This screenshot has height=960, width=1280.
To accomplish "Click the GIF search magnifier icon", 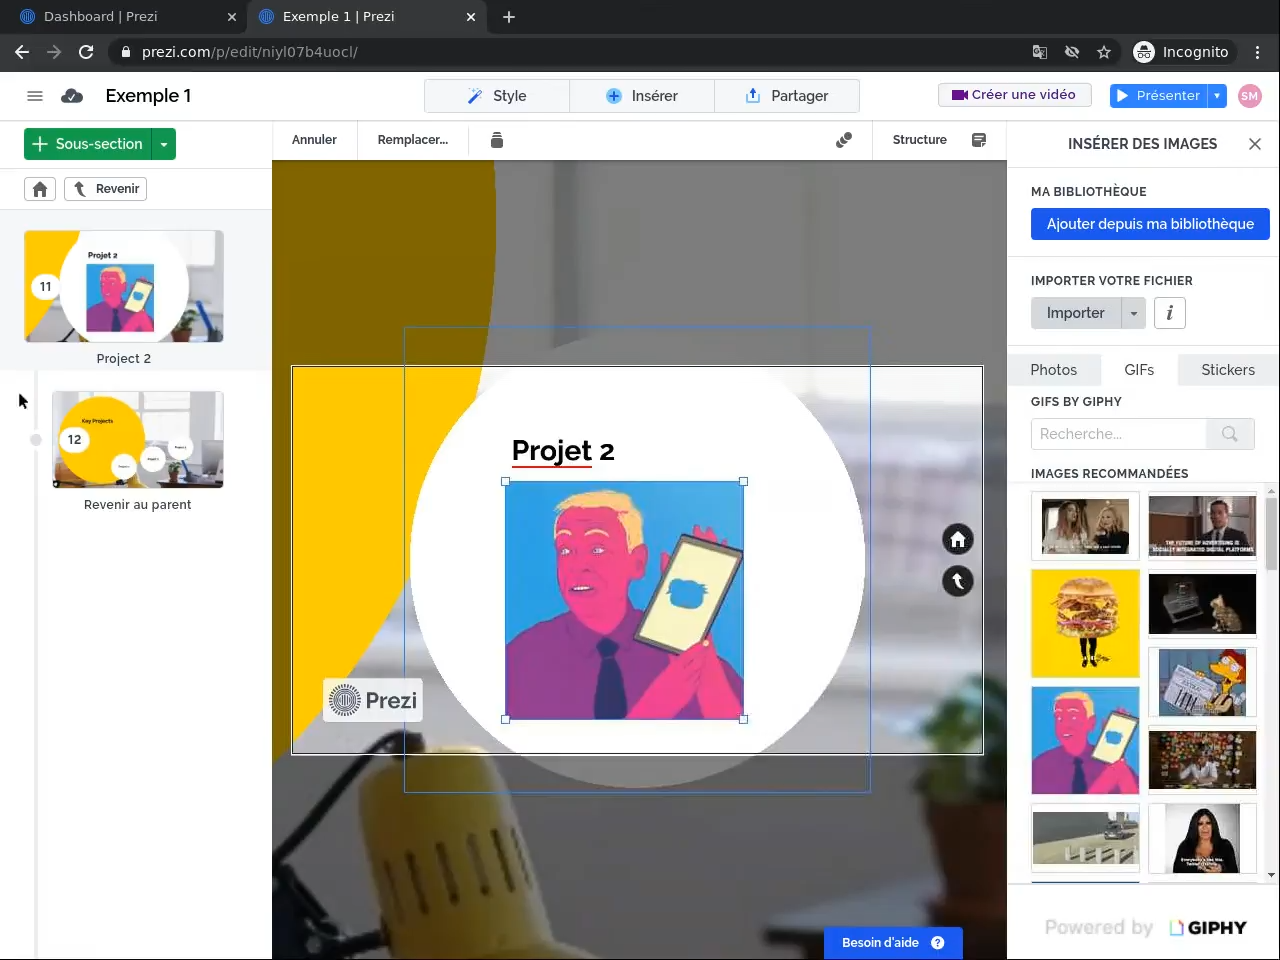I will (x=1230, y=434).
